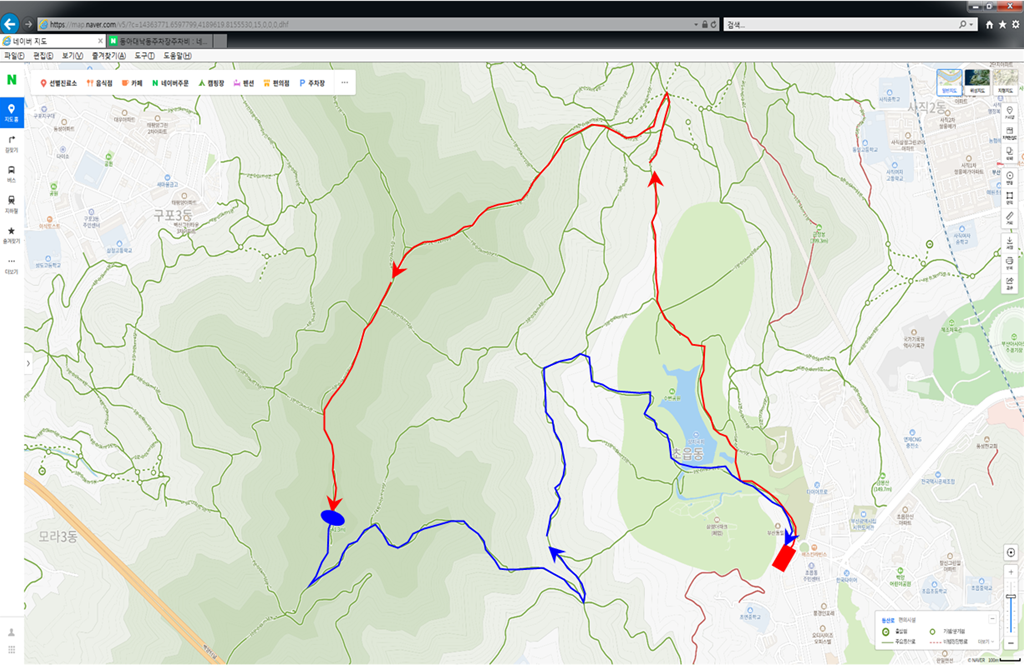The width and height of the screenshot is (1024, 665).
Task: Open the 더보기 three-dots sidebar item
Action: (12, 265)
